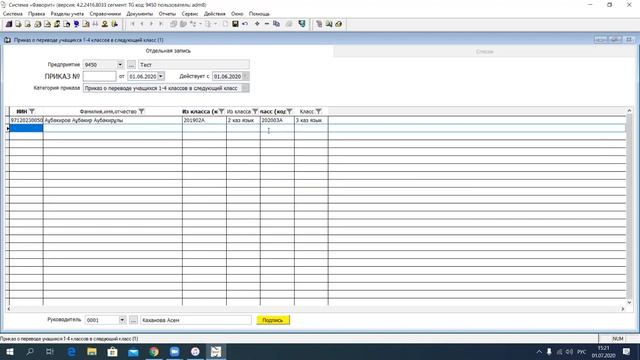Click the undo arrow toolbar icon
Image resolution: width=640 pixels, height=360 pixels.
(245, 24)
